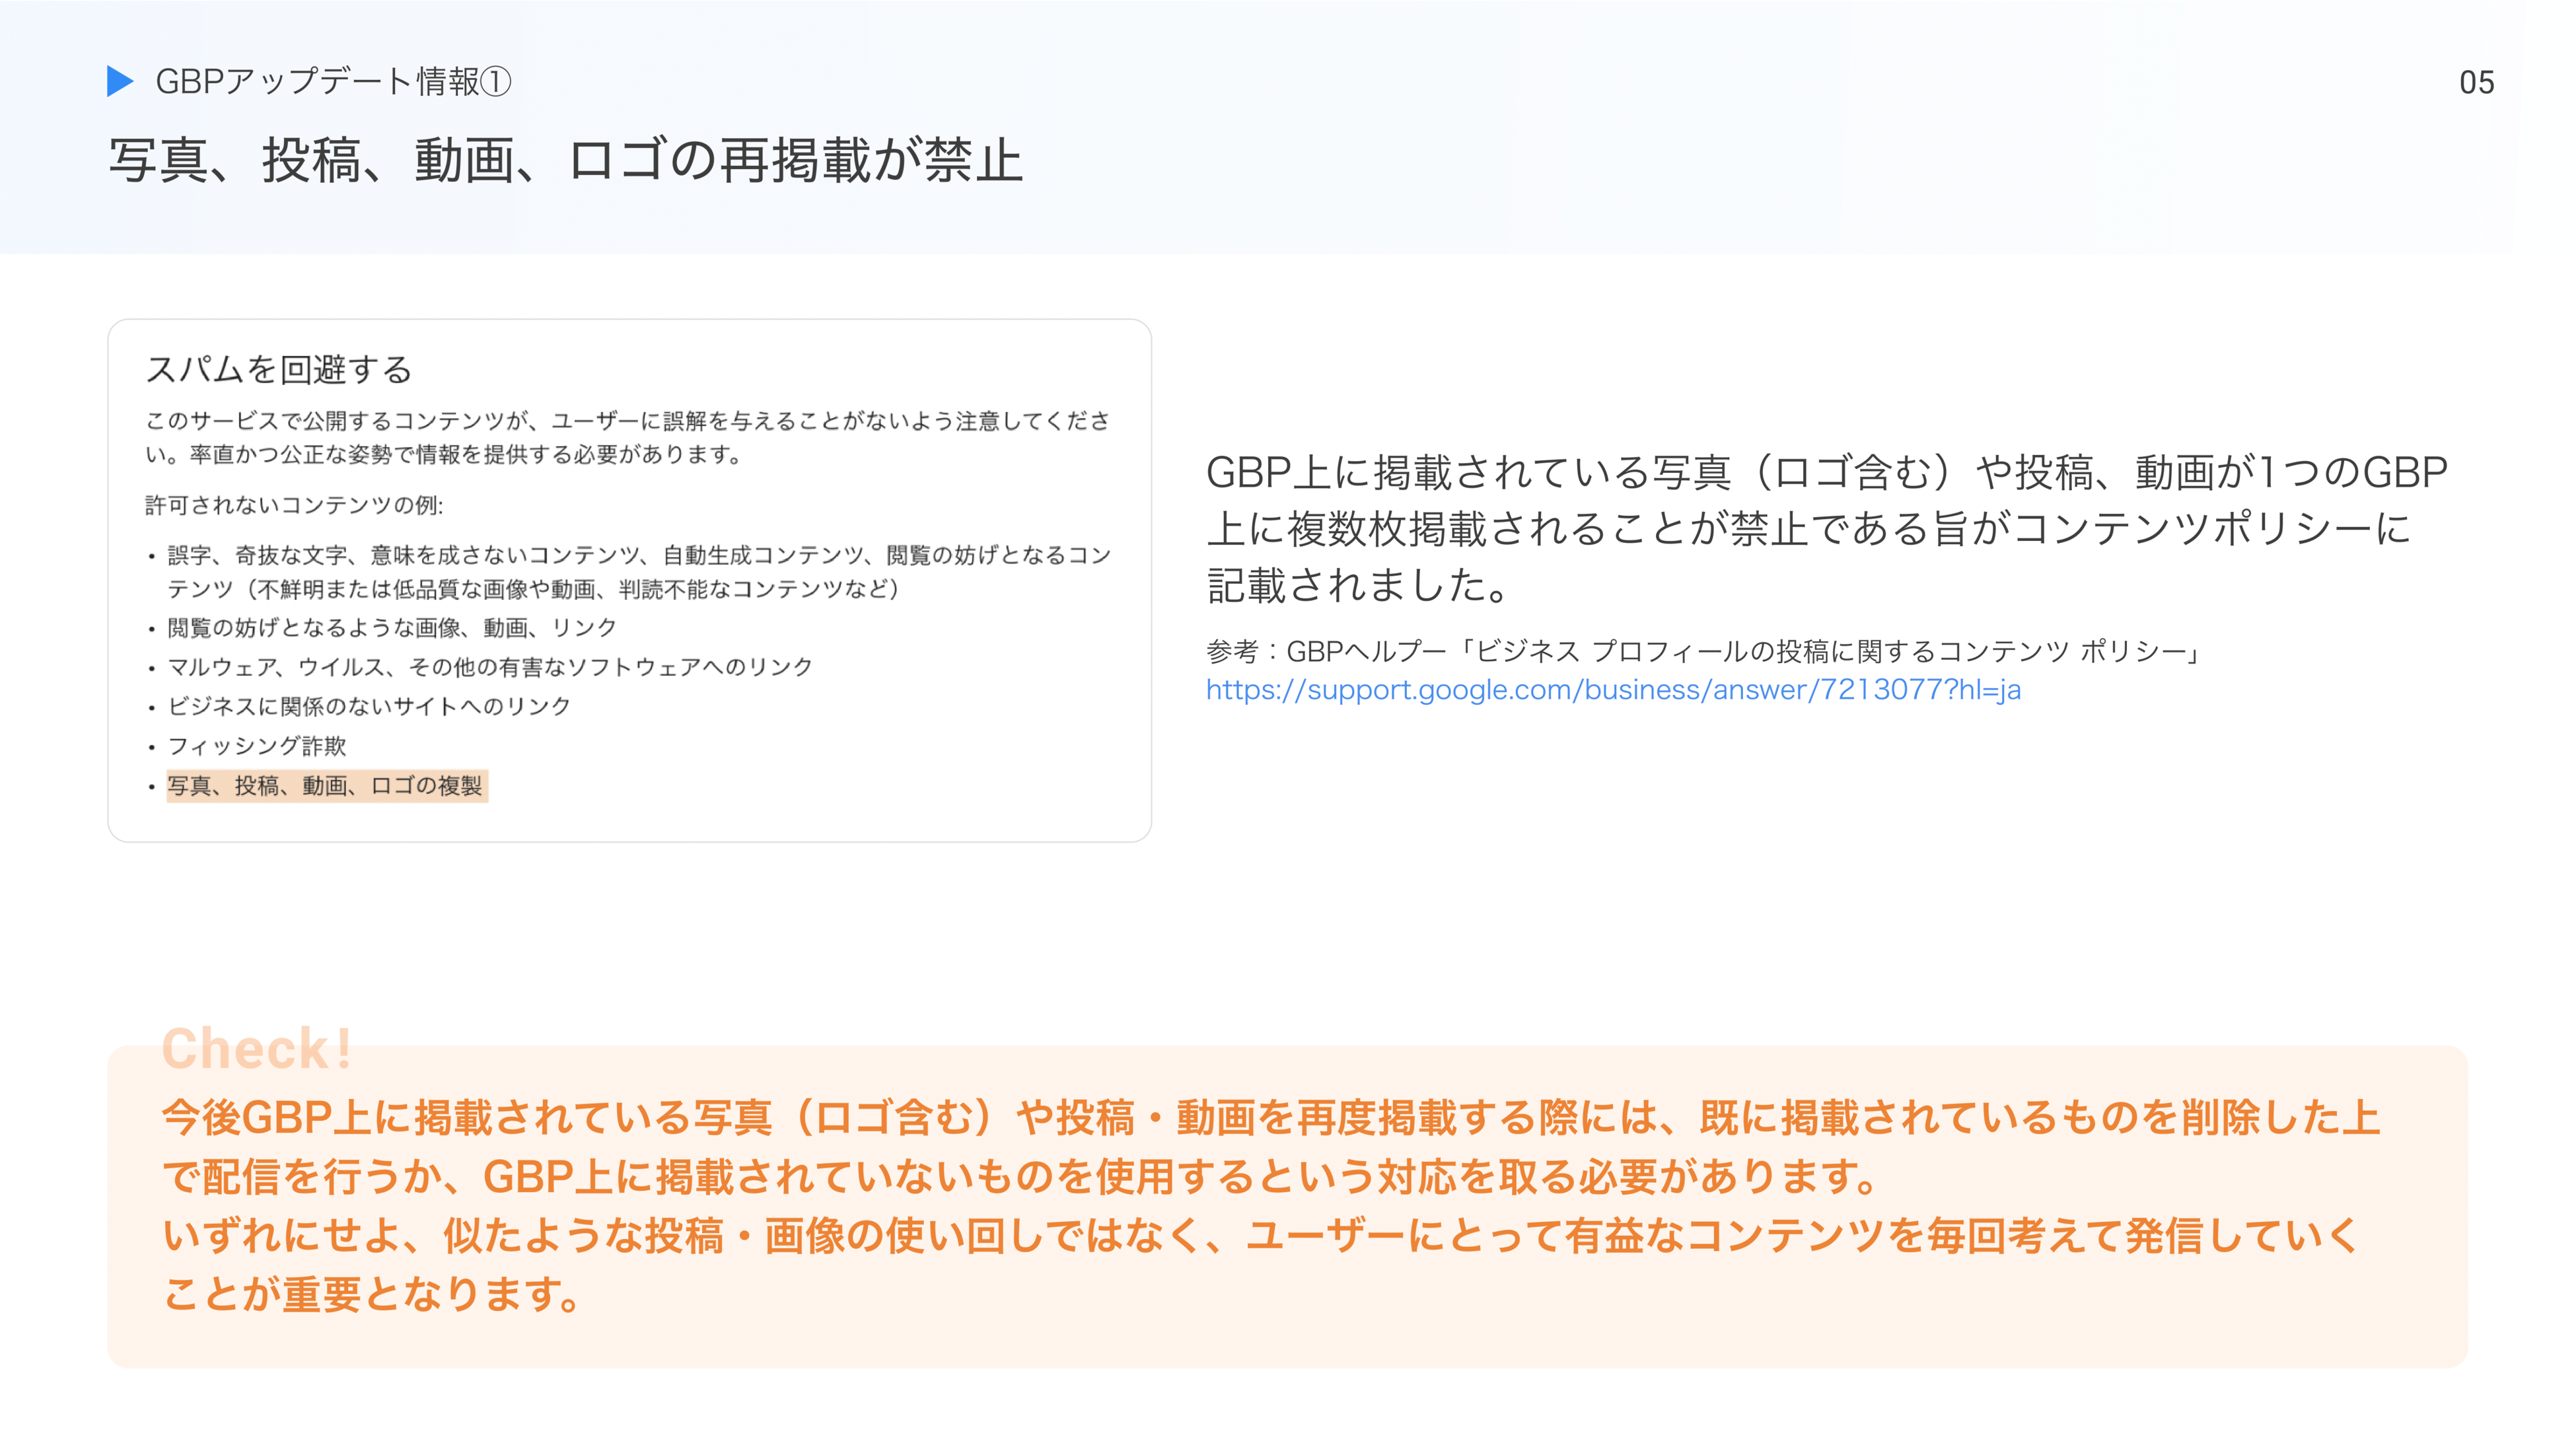The image size is (2576, 1449).
Task: Click page number 05
Action: pyautogui.click(x=2476, y=82)
